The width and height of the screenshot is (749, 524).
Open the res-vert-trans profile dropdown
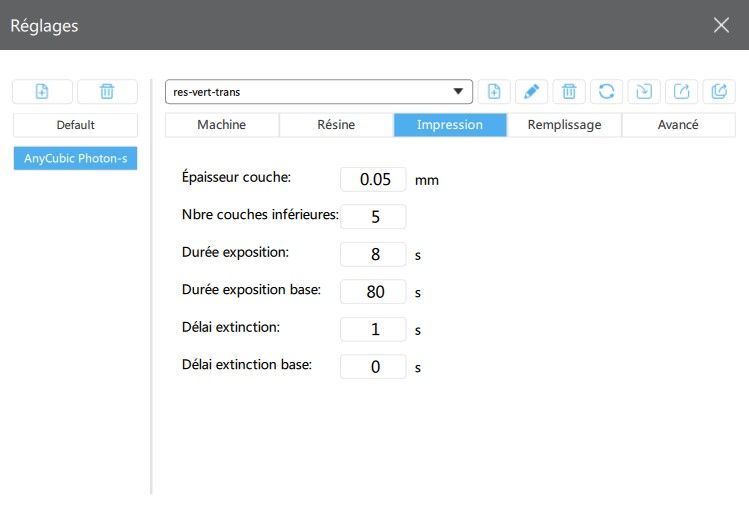[x=319, y=92]
